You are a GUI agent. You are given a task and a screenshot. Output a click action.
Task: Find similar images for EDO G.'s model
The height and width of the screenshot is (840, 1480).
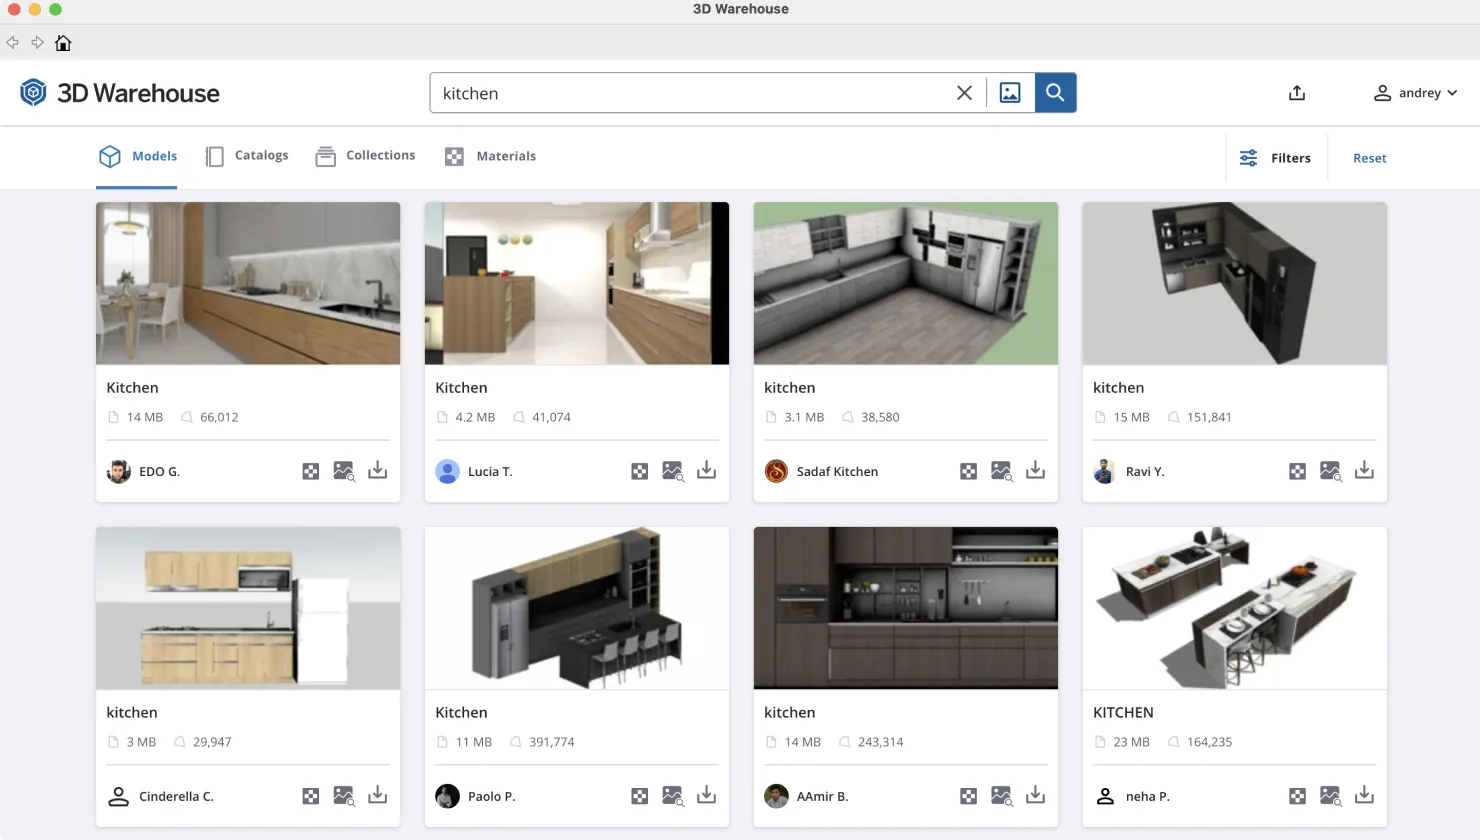(344, 471)
